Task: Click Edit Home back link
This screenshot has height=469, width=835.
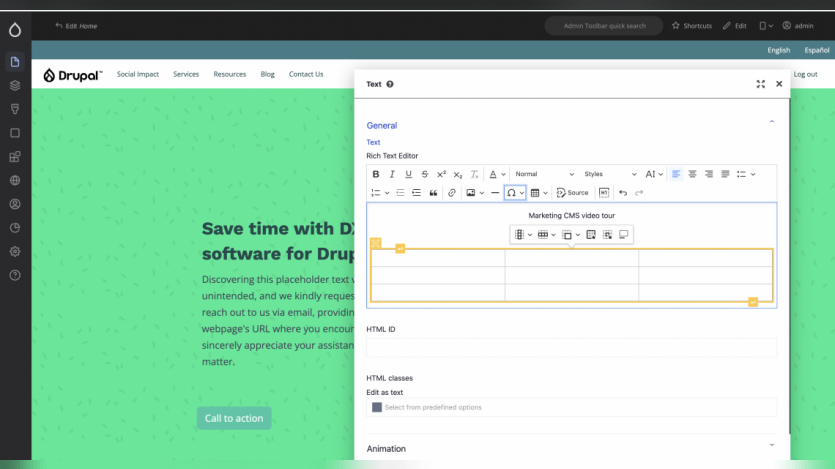Action: 76,26
